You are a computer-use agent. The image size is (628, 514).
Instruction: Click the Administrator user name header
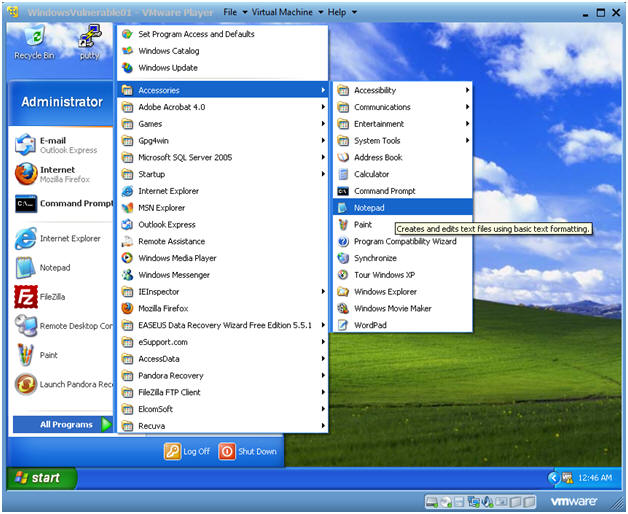click(x=62, y=102)
